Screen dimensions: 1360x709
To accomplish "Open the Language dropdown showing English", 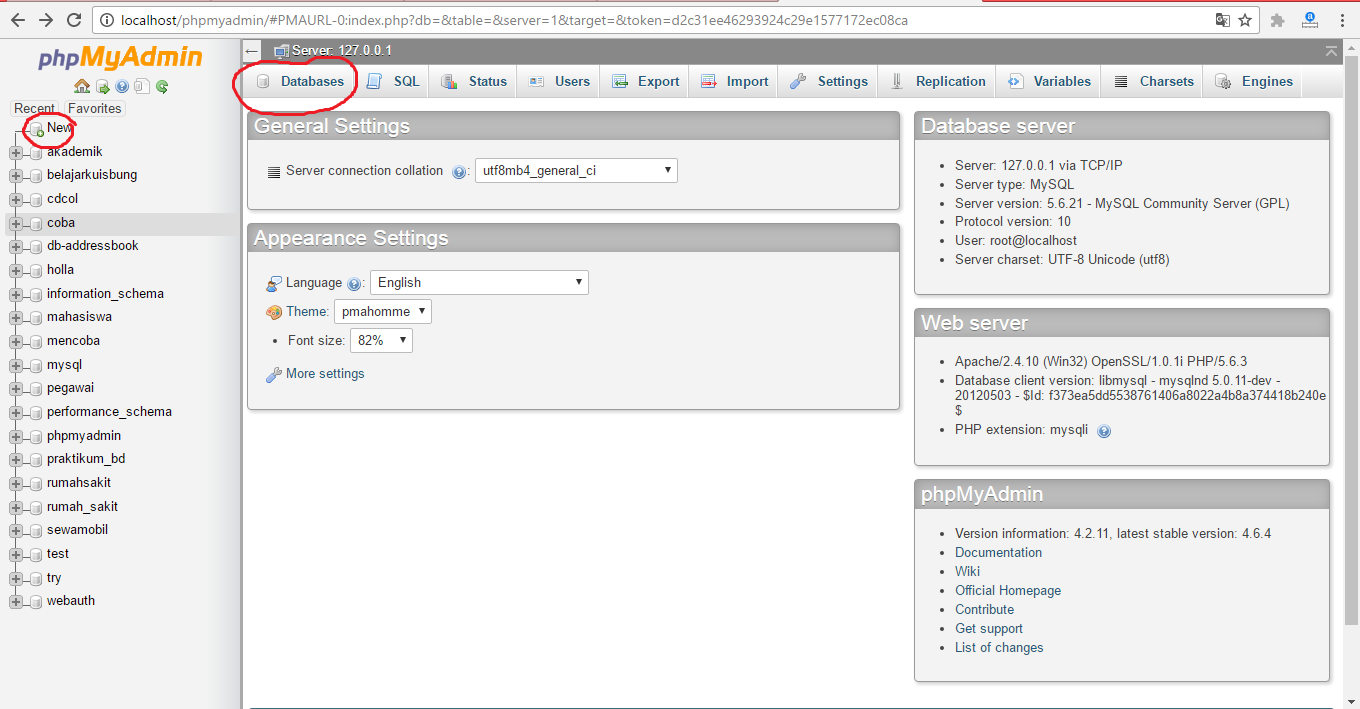I will pos(479,283).
